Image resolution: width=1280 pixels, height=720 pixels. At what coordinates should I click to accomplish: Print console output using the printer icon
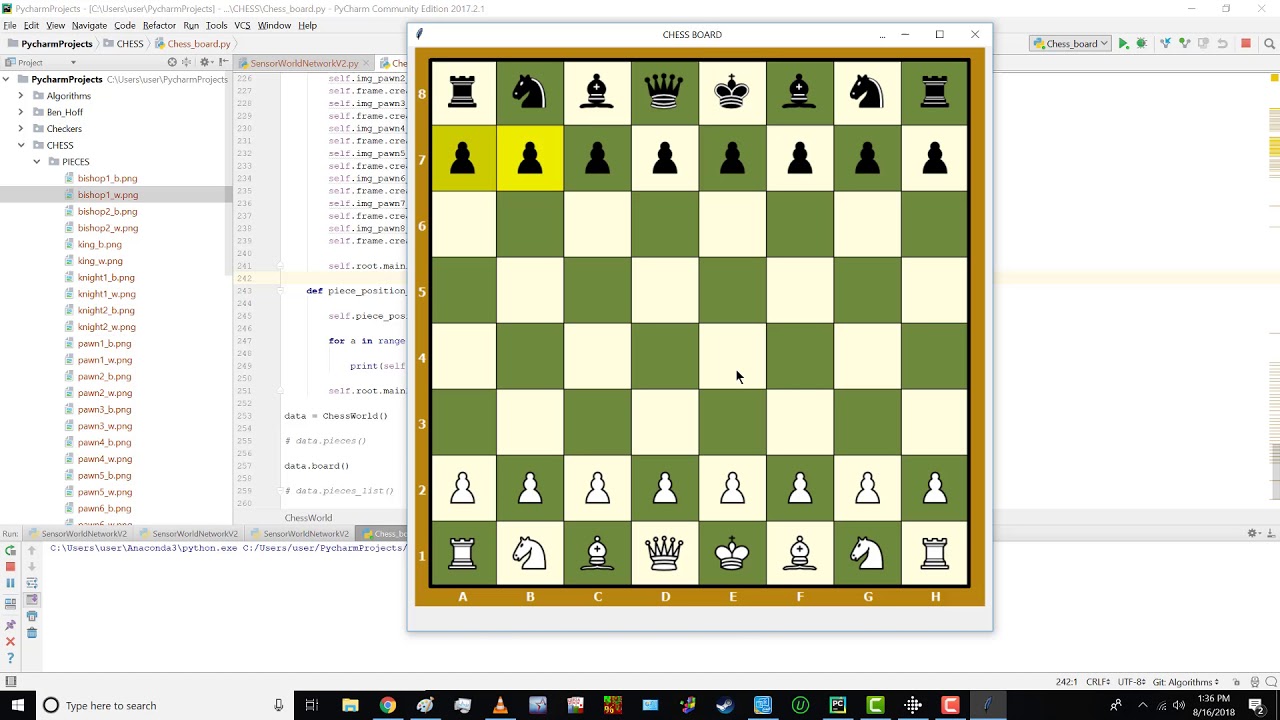point(31,616)
